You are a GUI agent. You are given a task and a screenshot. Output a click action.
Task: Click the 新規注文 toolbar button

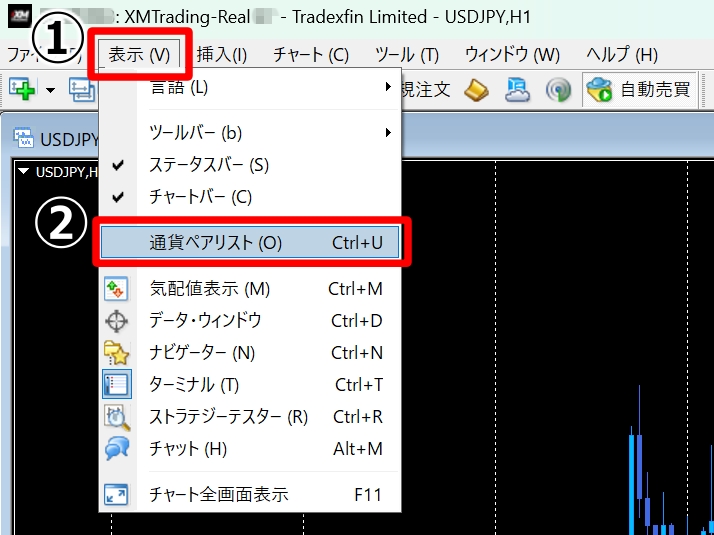point(426,90)
